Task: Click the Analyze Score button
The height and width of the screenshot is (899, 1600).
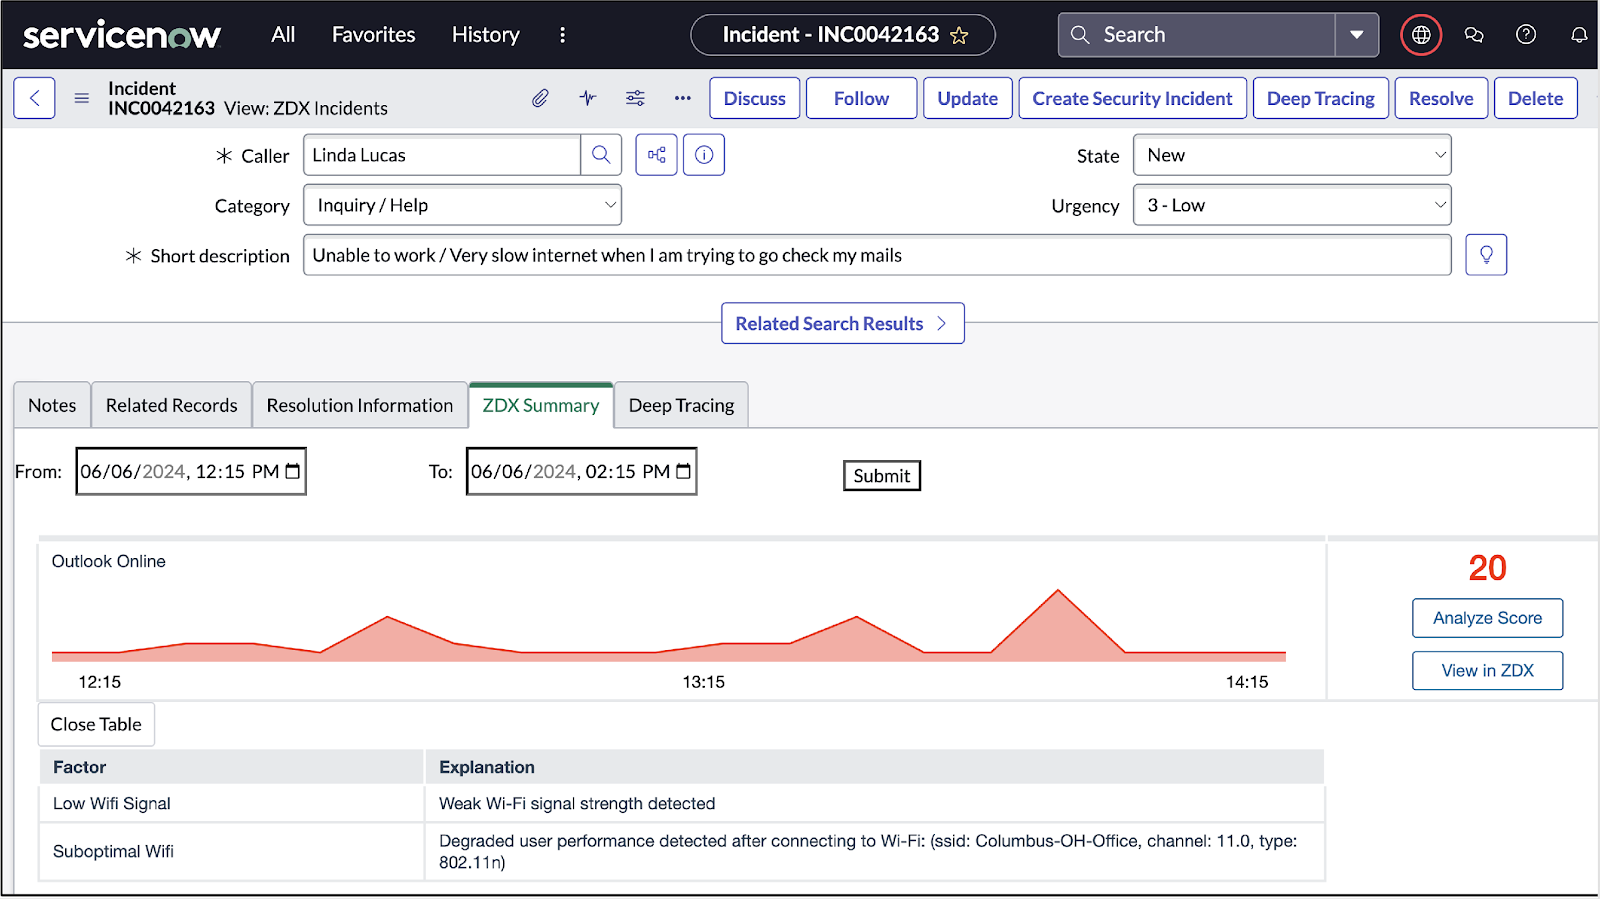Action: [x=1487, y=618]
